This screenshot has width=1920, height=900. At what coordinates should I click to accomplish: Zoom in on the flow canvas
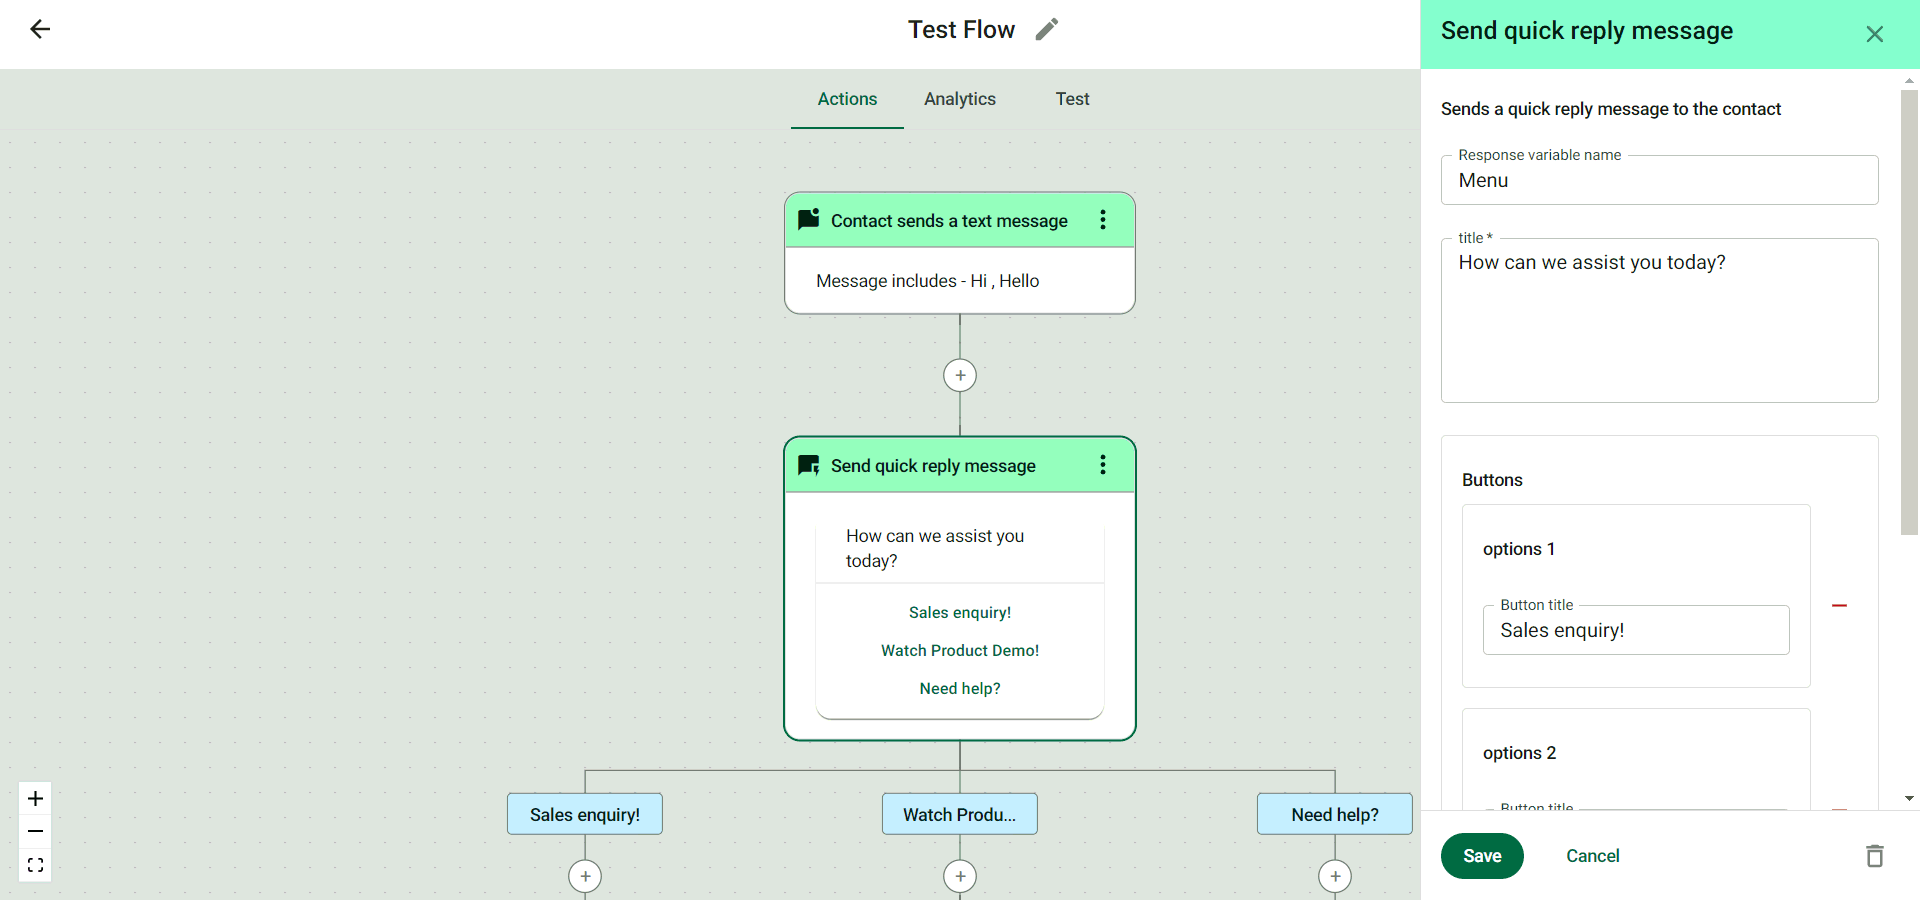pos(35,798)
